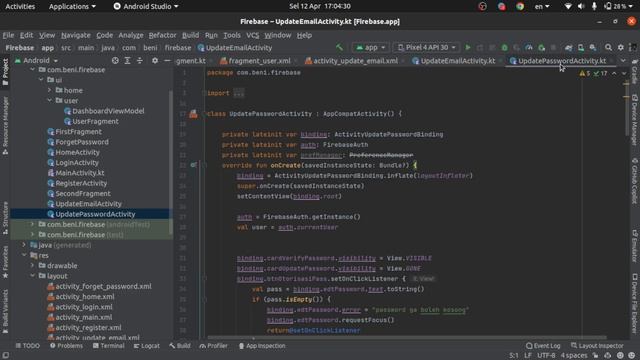640x360 pixels.
Task: Run the app with green play button
Action: pyautogui.click(x=468, y=47)
